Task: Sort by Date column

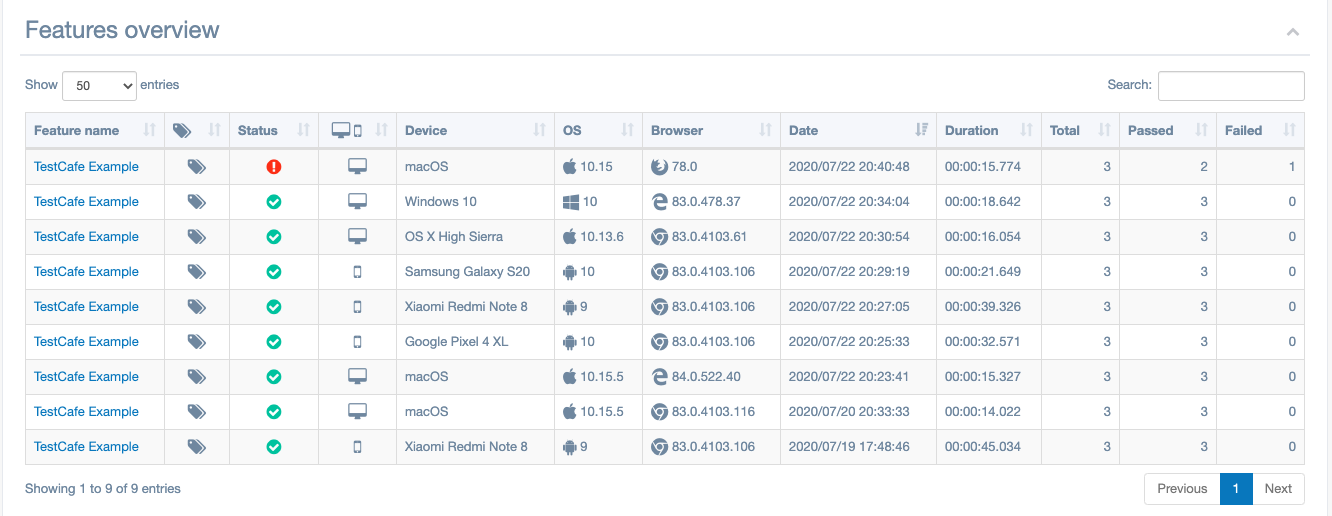Action: click(x=859, y=130)
